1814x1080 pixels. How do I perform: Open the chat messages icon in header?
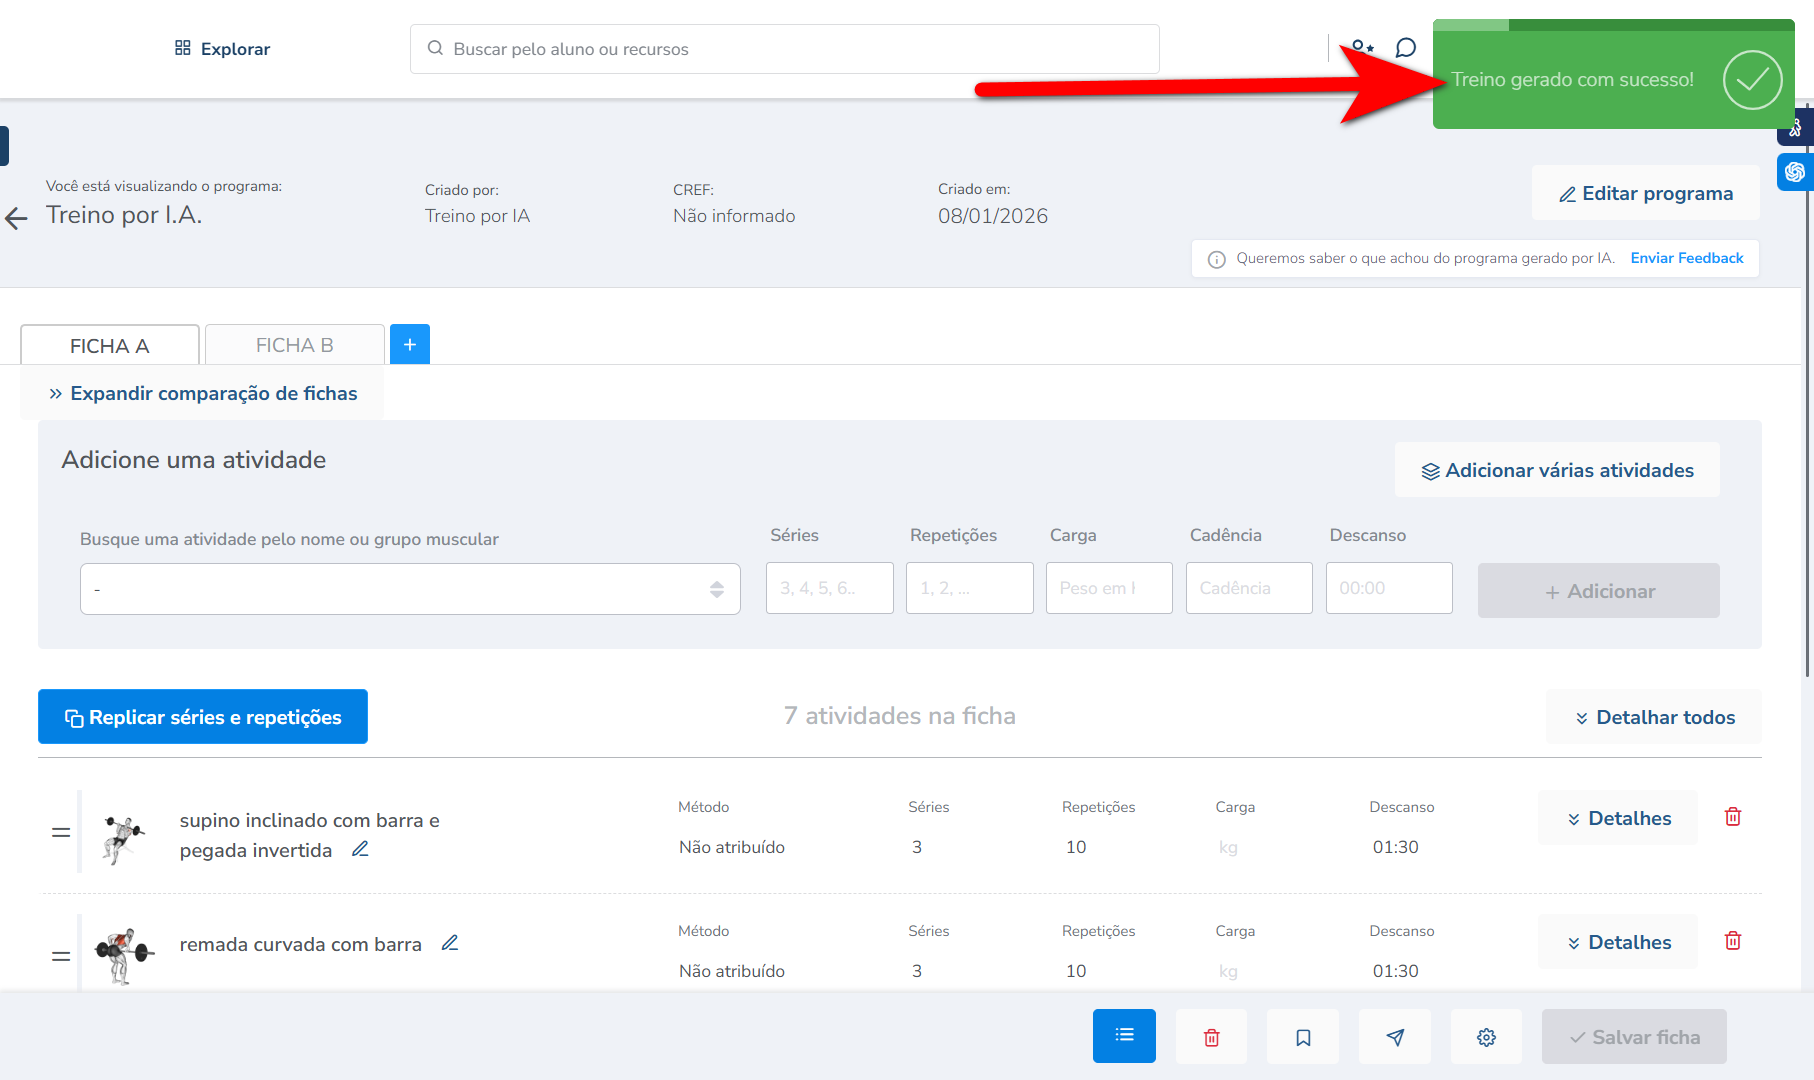click(x=1405, y=48)
